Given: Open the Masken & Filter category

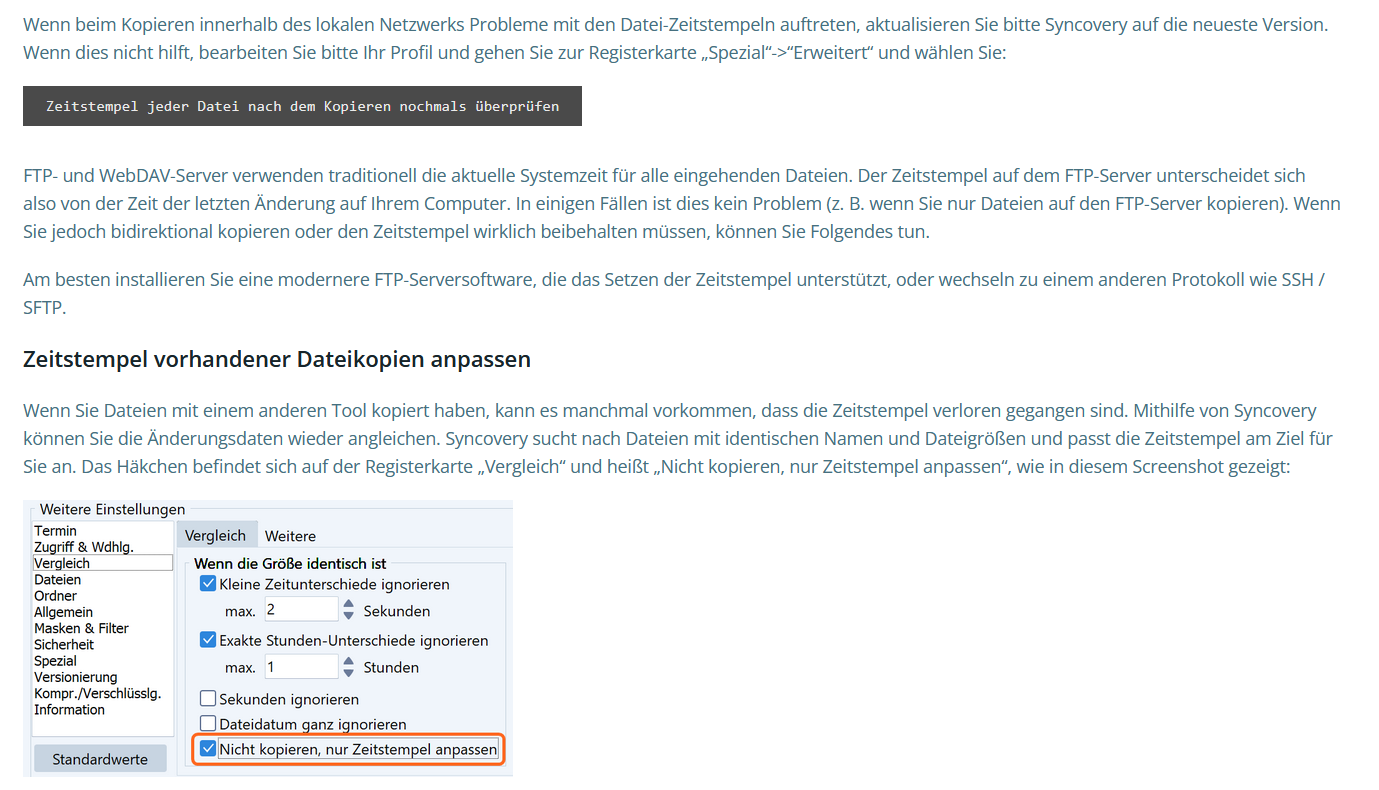Looking at the screenshot, I should [x=81, y=628].
